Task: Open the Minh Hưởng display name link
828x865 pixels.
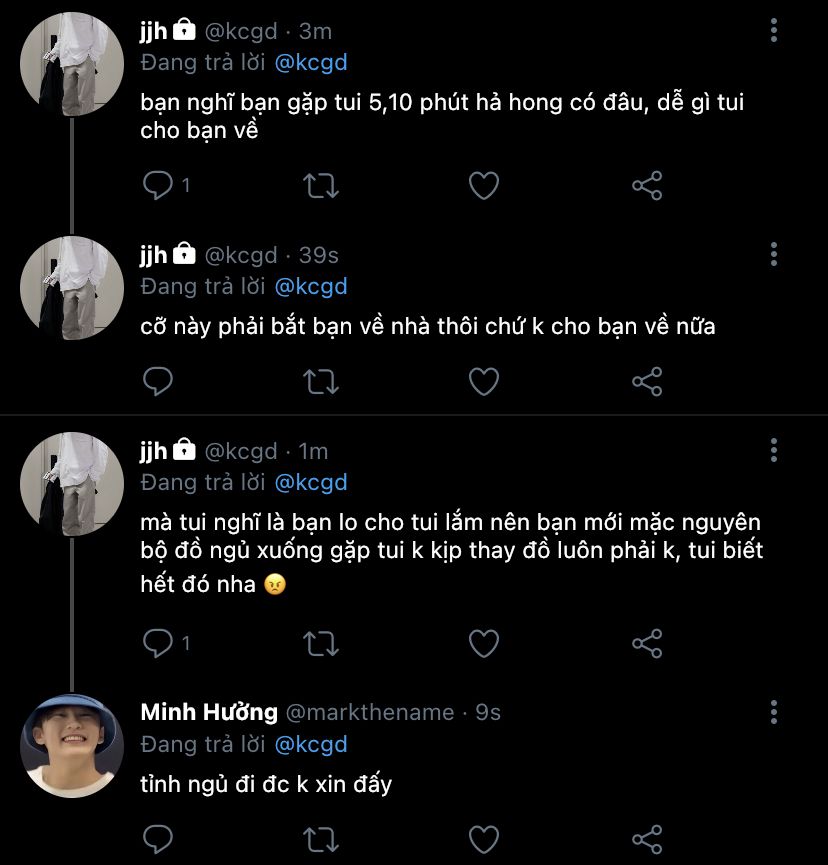Action: click(x=209, y=712)
